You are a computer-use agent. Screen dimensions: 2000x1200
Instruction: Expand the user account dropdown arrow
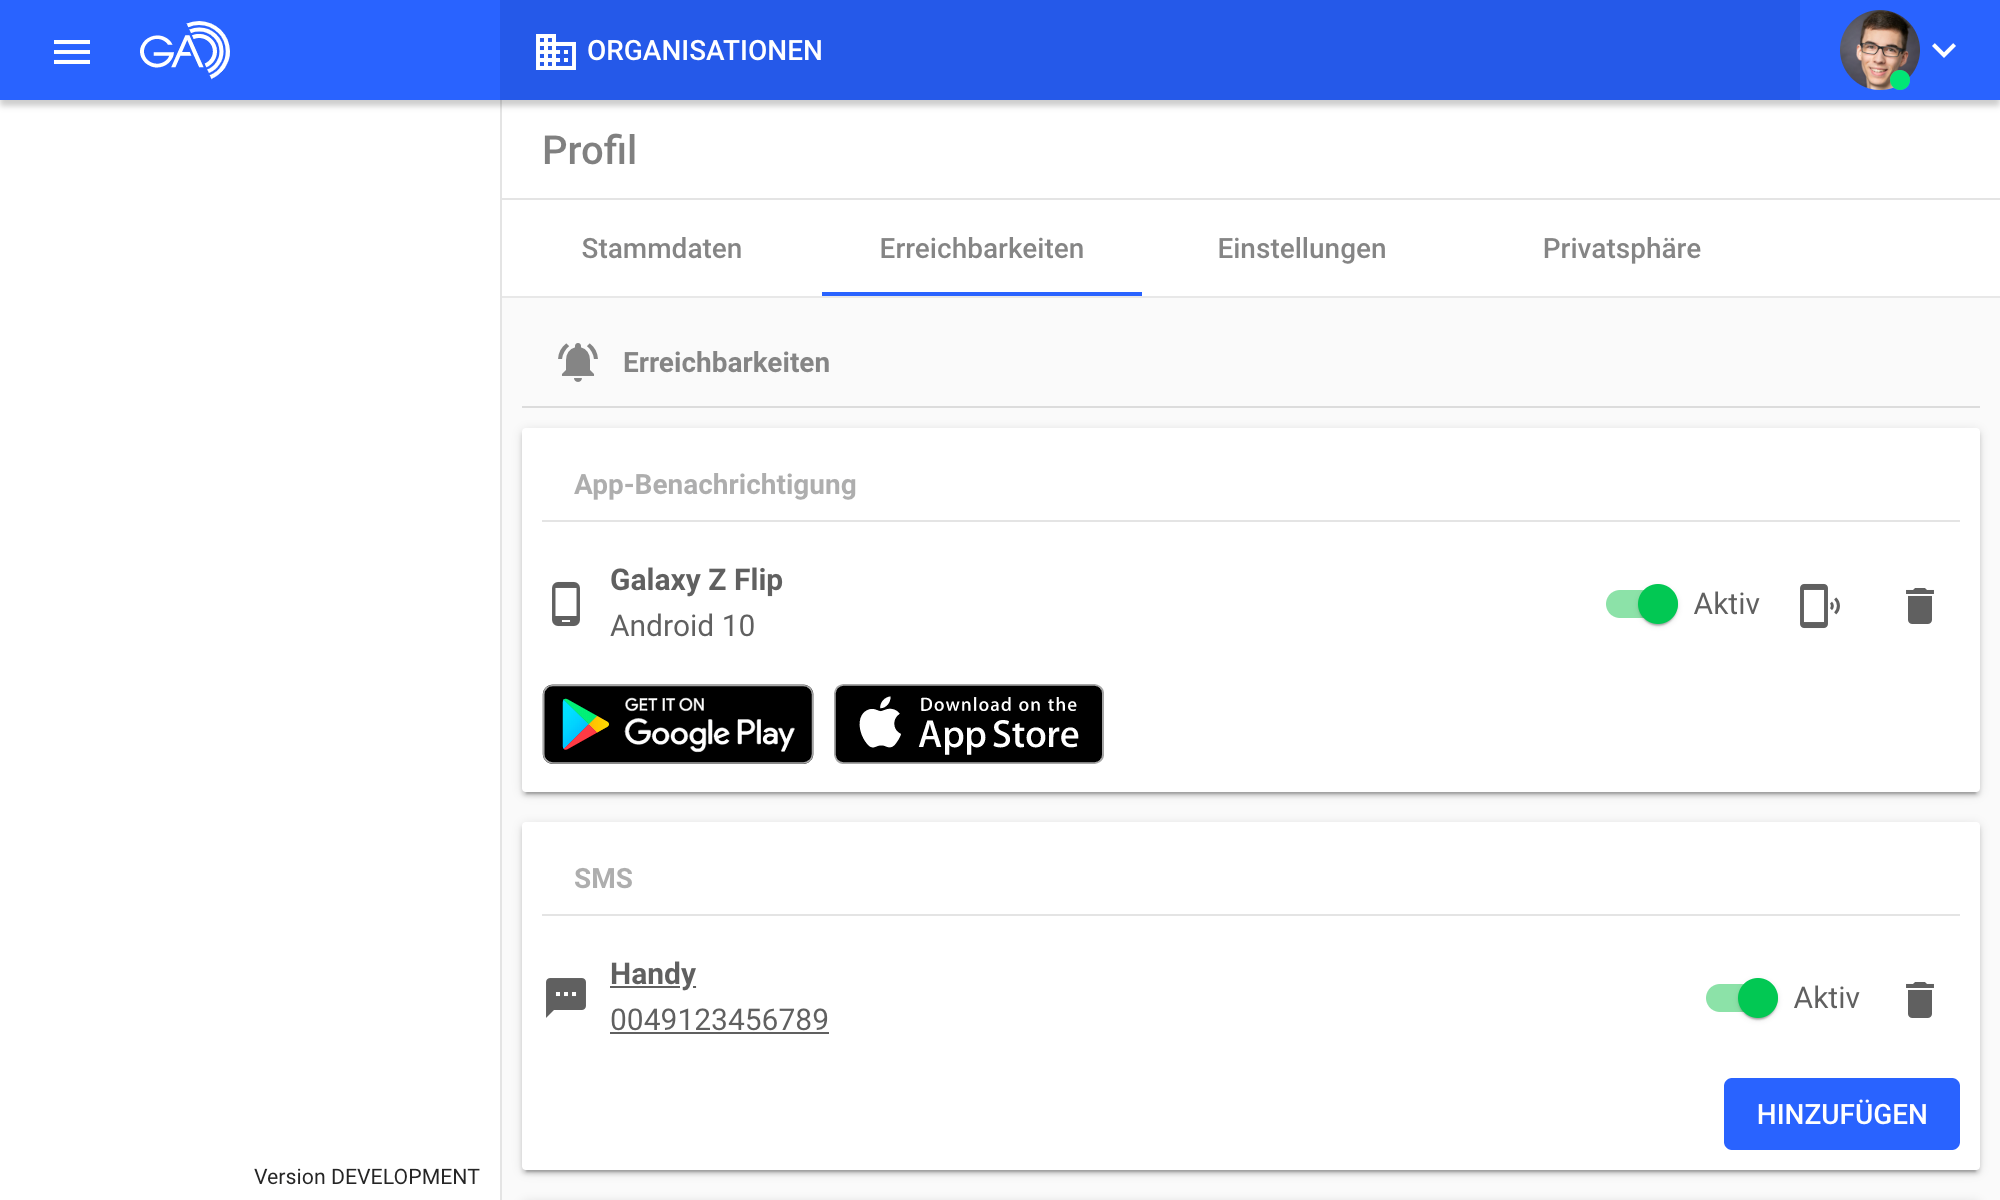pos(1944,50)
